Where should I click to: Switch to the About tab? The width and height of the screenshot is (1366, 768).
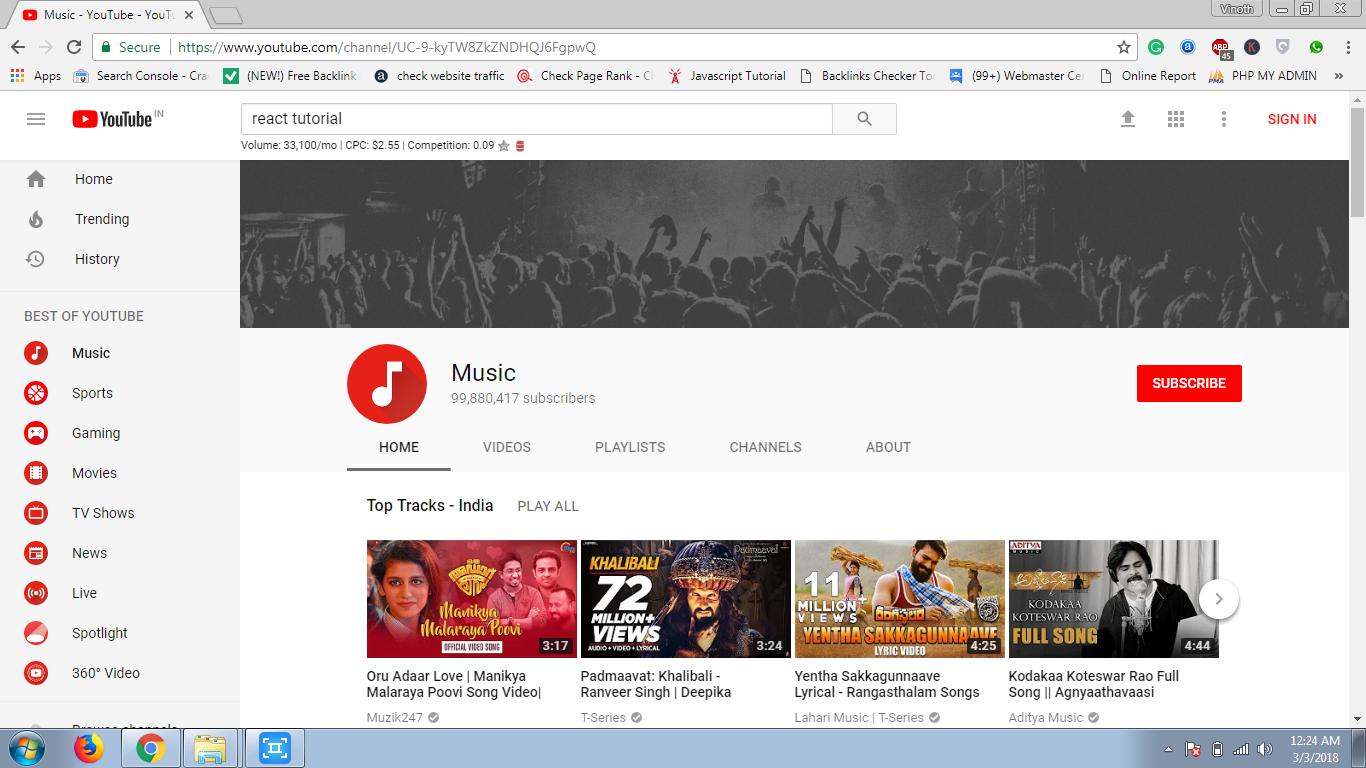(888, 447)
